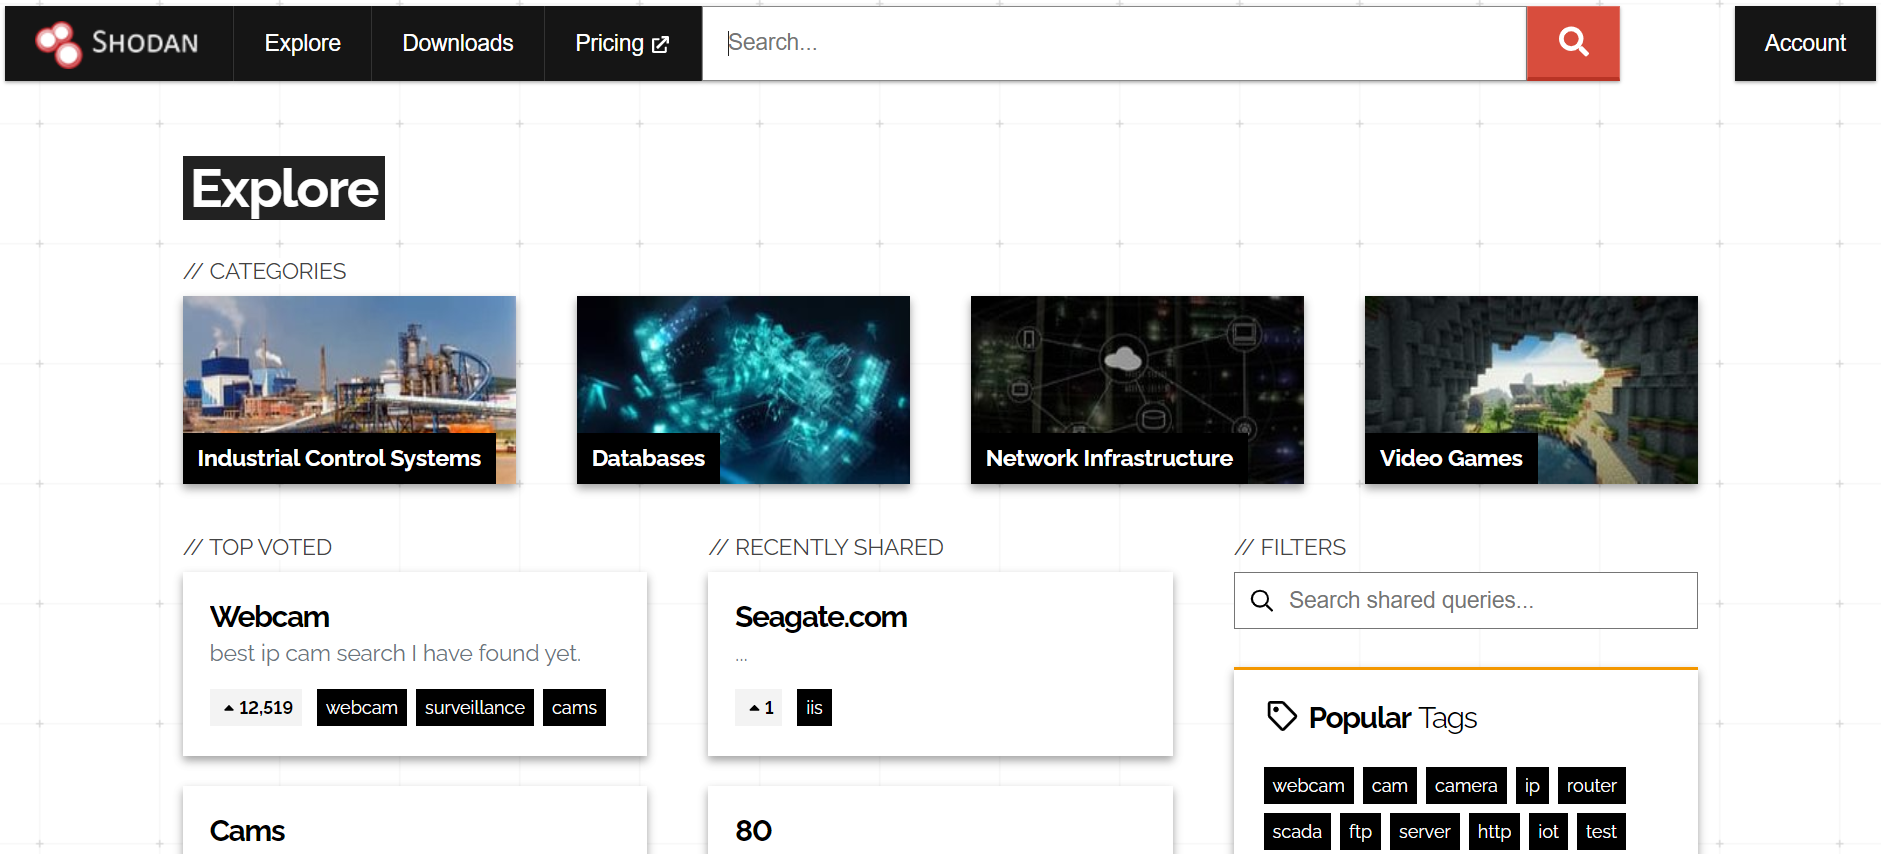Select the ip popular tag
The image size is (1881, 854).
pos(1532,786)
